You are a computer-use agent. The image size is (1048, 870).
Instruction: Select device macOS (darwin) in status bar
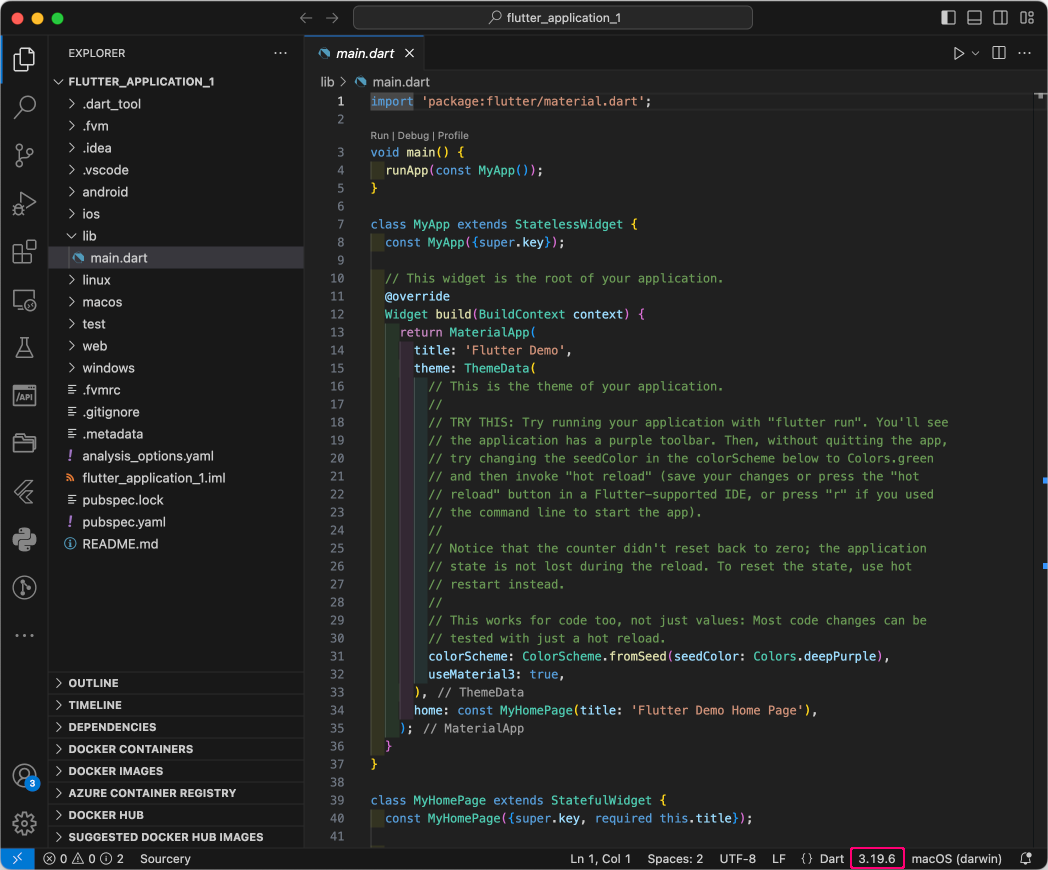956,859
